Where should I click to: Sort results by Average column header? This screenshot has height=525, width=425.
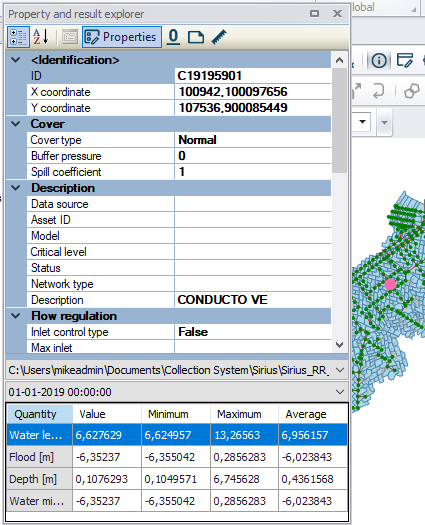313,414
